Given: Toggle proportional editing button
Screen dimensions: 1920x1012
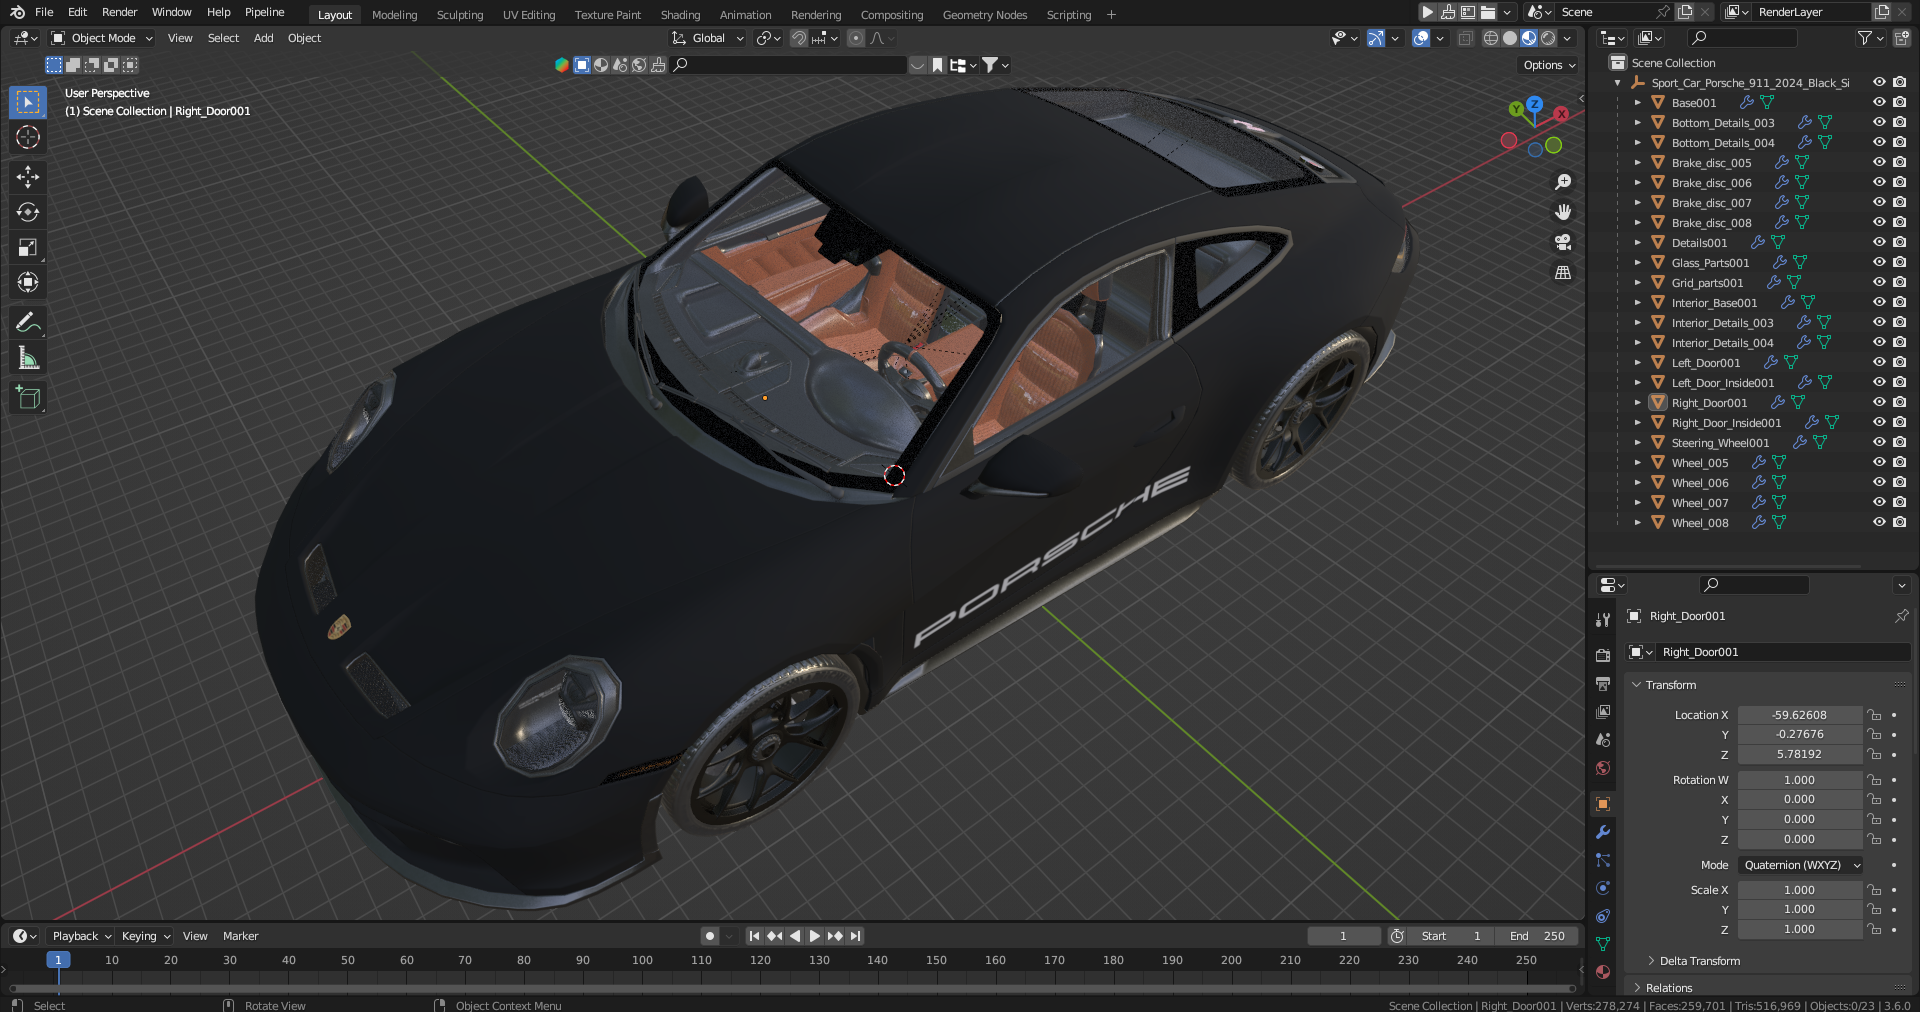Looking at the screenshot, I should click(x=855, y=38).
